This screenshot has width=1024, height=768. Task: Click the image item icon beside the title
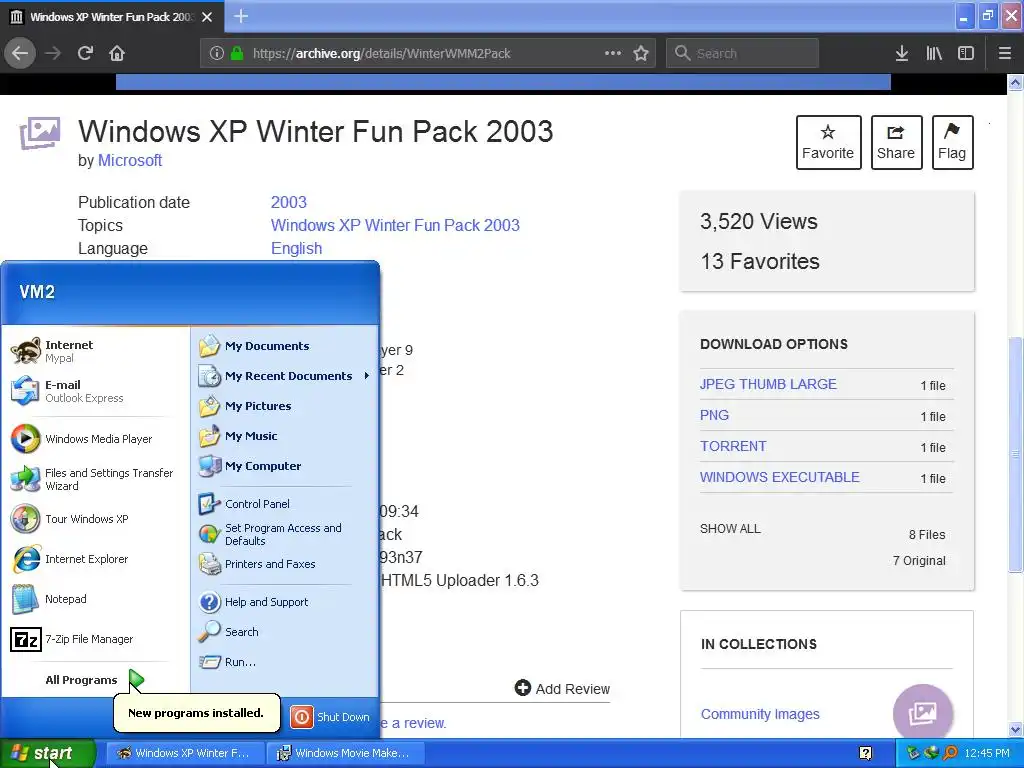[40, 133]
